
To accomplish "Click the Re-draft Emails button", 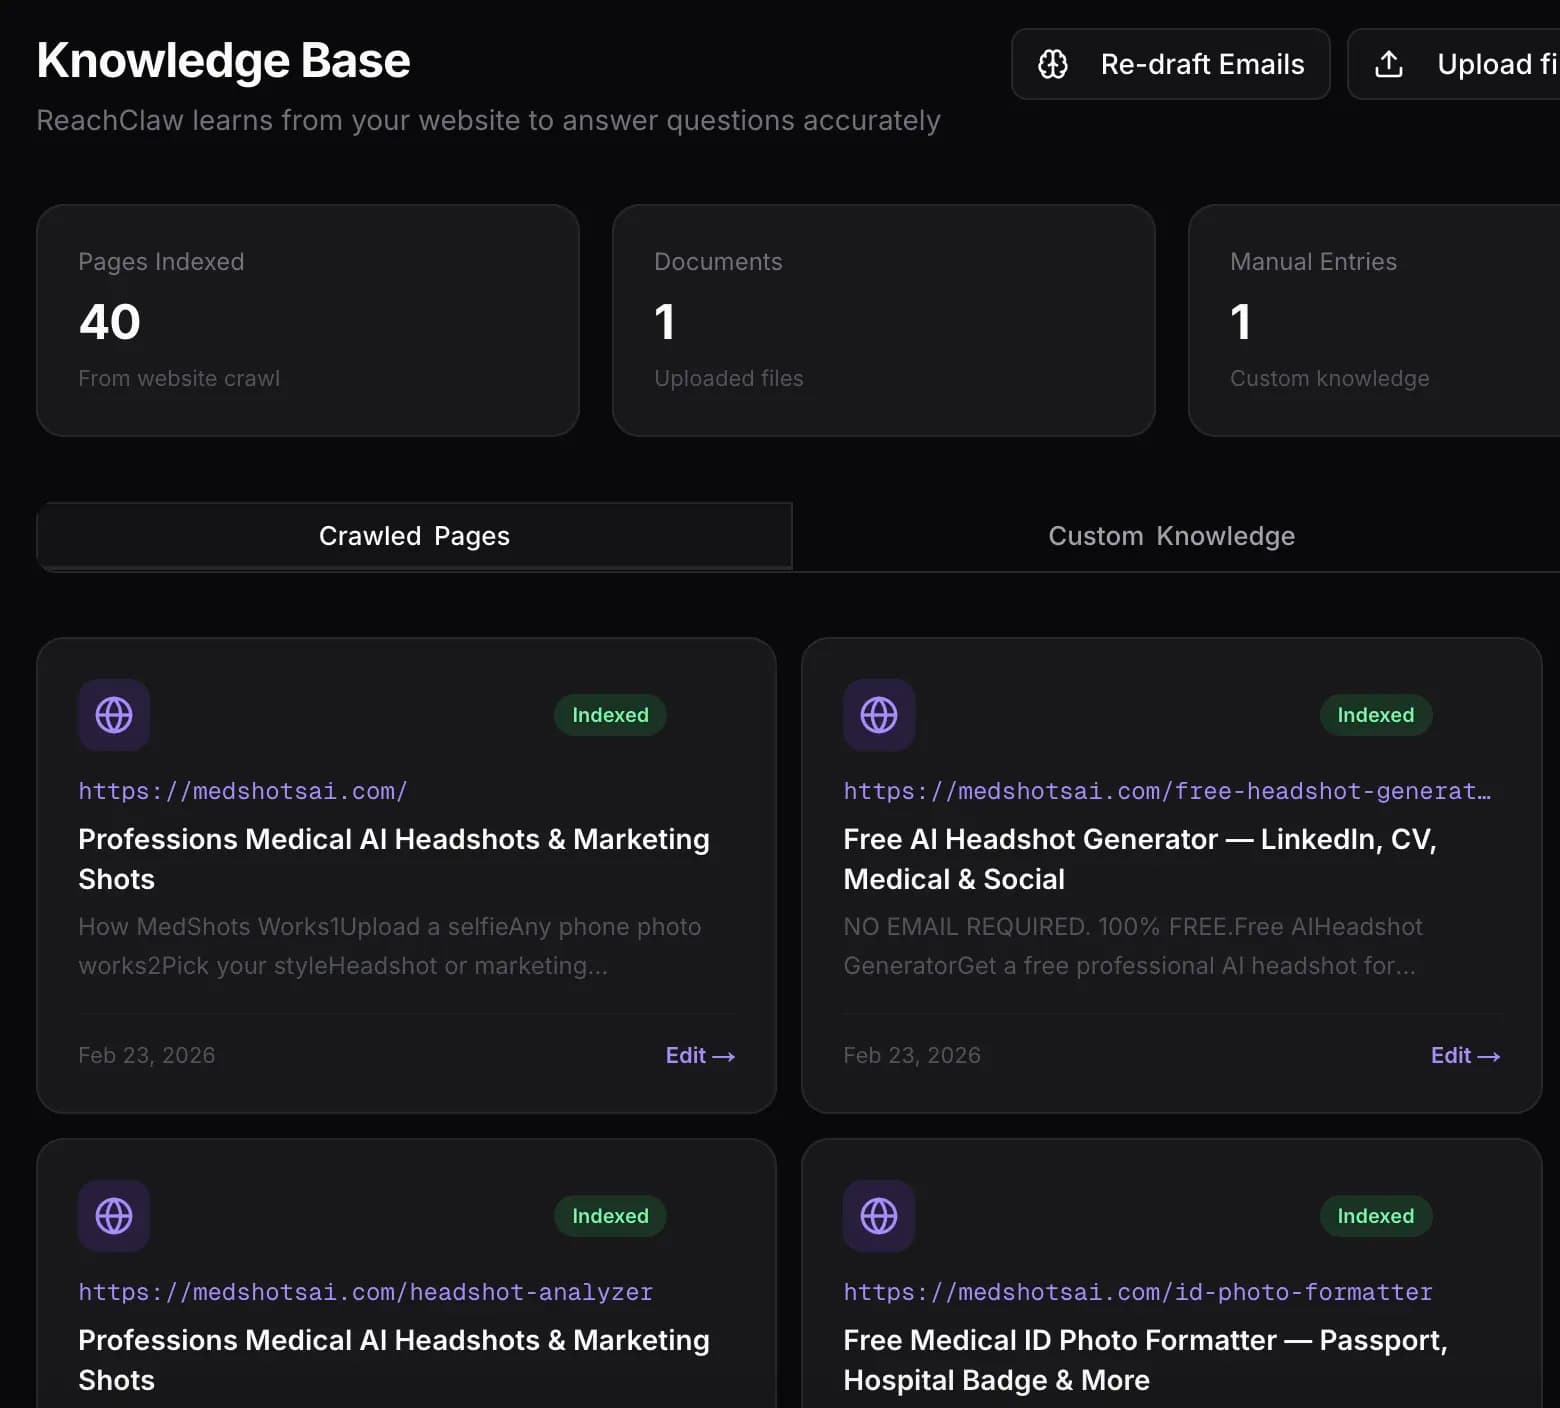I will click(x=1170, y=64).
